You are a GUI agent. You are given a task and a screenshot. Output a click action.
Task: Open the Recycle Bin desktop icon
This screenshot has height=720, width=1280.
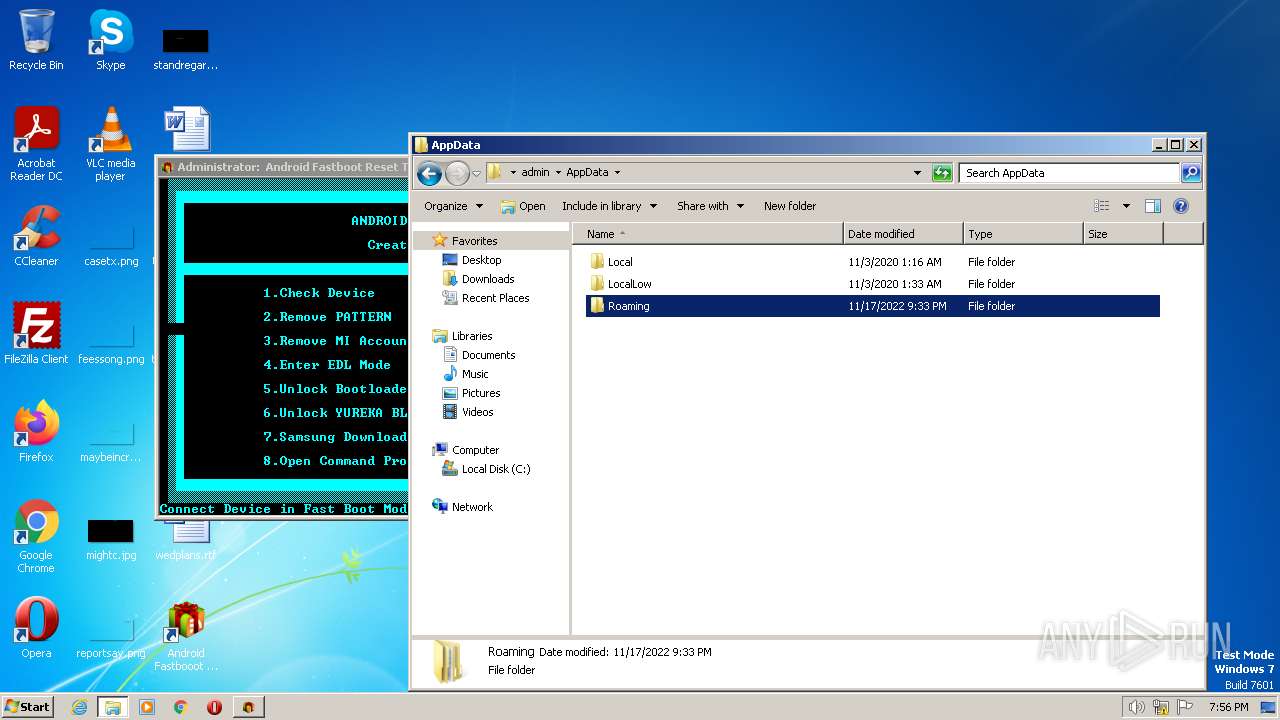click(x=36, y=40)
